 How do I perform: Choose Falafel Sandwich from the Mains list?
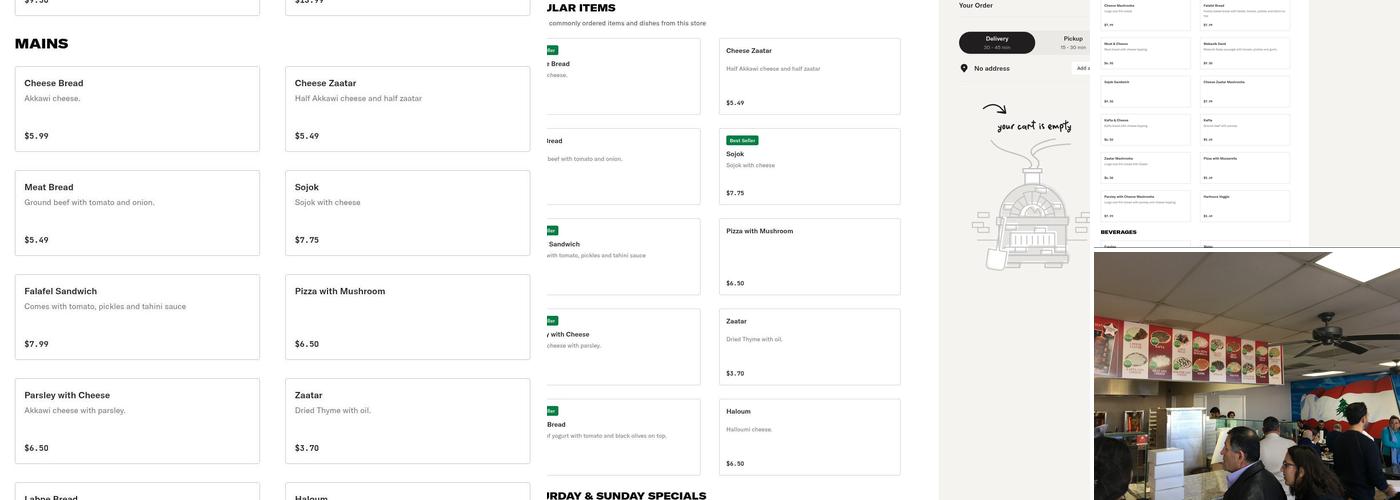point(137,317)
